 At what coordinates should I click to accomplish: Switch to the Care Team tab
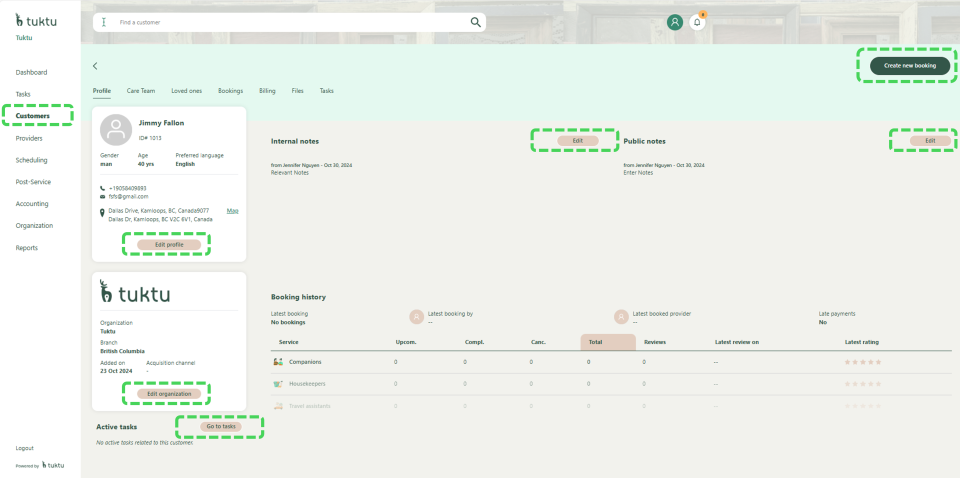click(141, 91)
